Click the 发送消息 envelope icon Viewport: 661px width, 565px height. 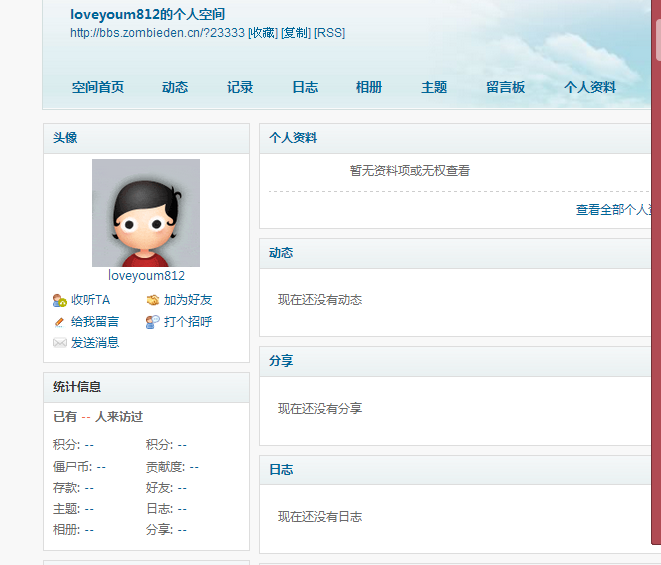pos(59,343)
